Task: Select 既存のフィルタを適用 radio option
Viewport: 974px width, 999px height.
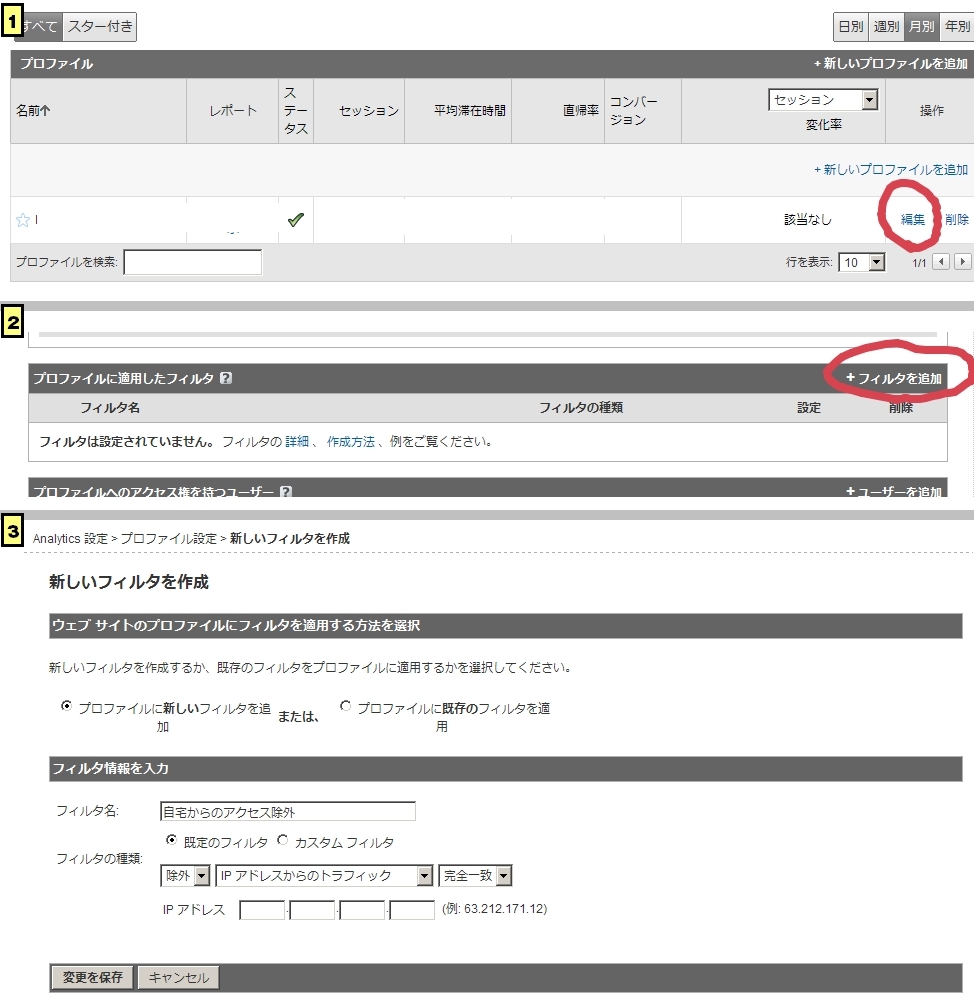Action: [346, 706]
